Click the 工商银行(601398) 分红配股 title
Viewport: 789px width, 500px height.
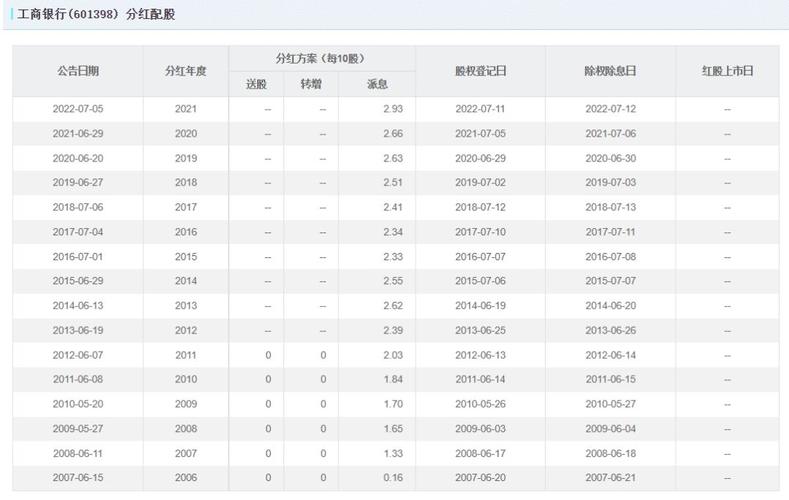coord(96,14)
